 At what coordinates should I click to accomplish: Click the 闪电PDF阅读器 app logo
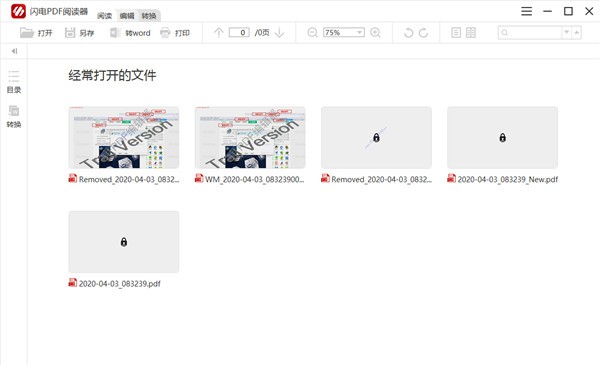tap(18, 11)
